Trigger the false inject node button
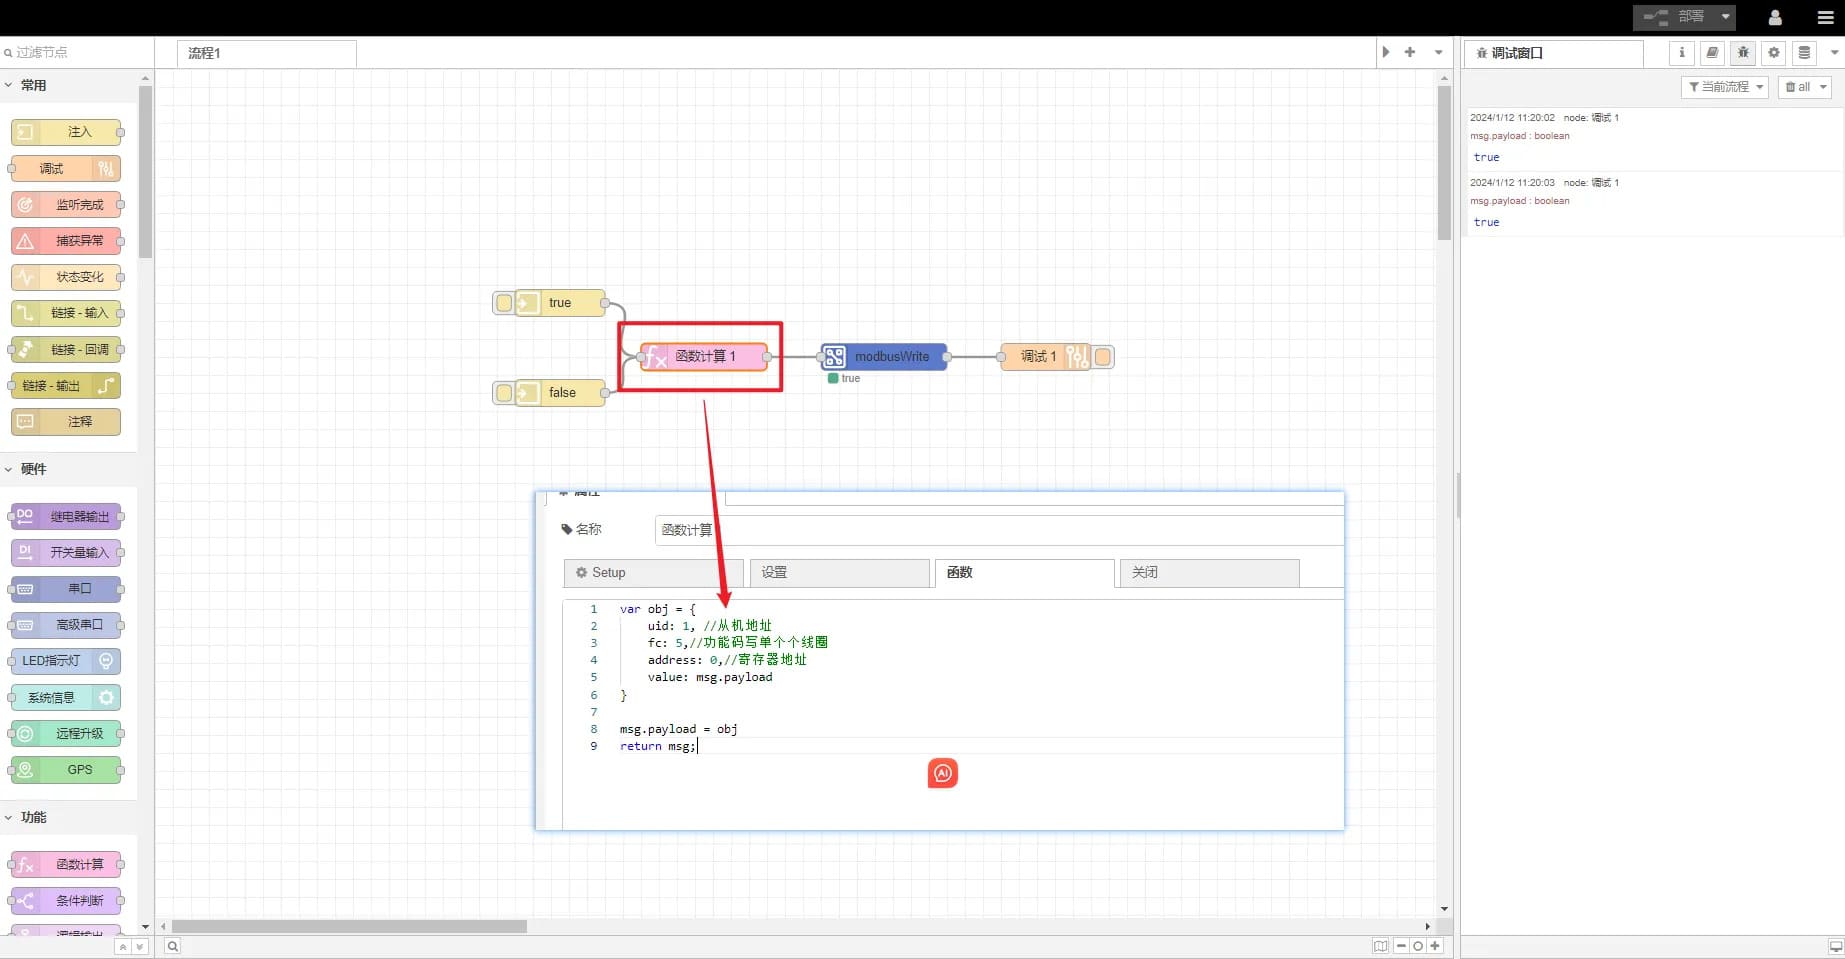This screenshot has height=959, width=1845. pyautogui.click(x=504, y=393)
